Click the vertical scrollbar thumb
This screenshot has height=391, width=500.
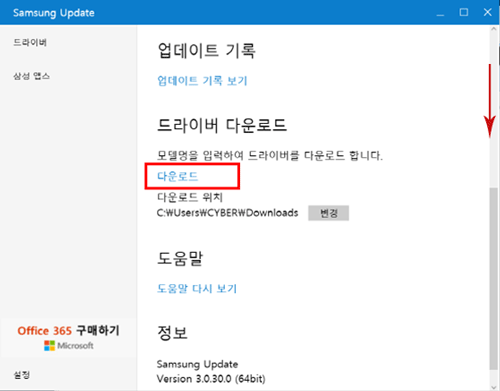coord(493,279)
